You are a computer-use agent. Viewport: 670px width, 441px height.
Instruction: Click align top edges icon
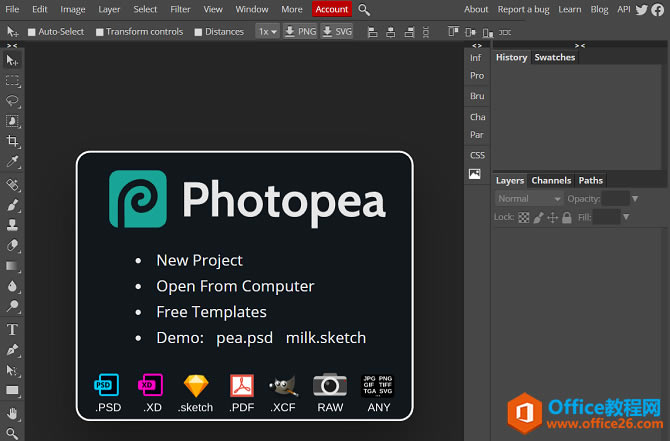point(453,32)
